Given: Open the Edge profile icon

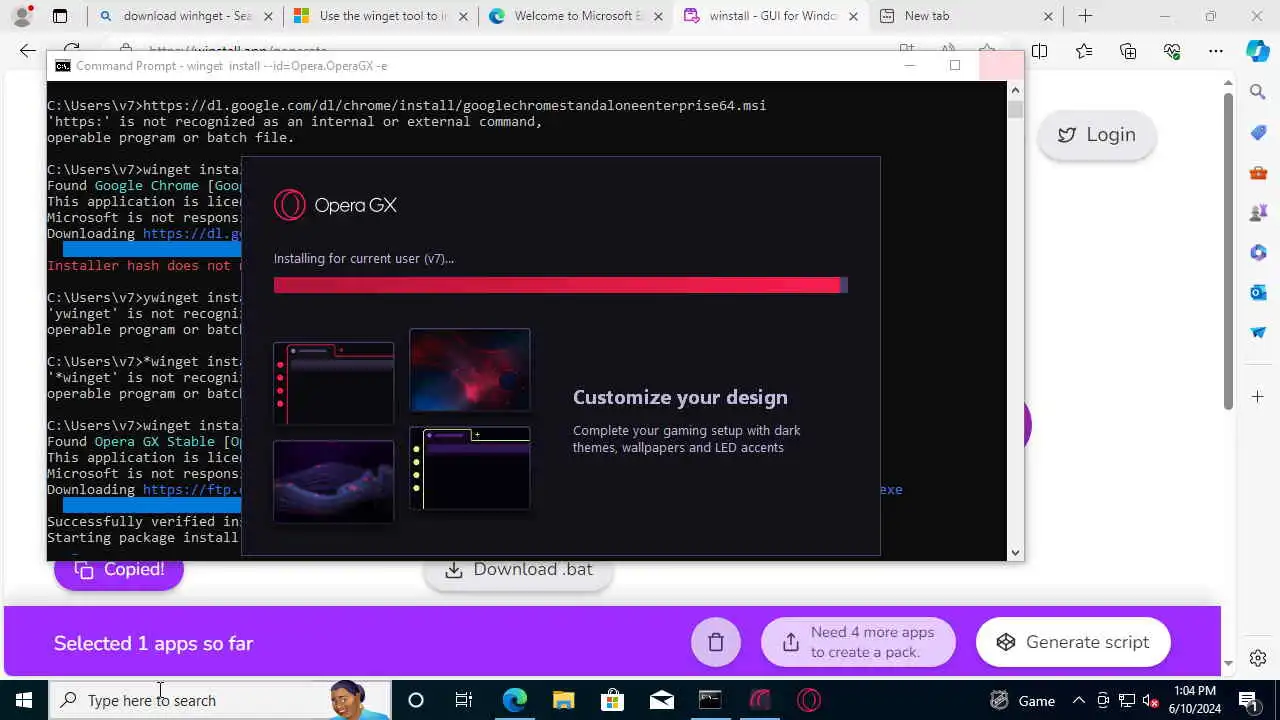Looking at the screenshot, I should point(22,16).
